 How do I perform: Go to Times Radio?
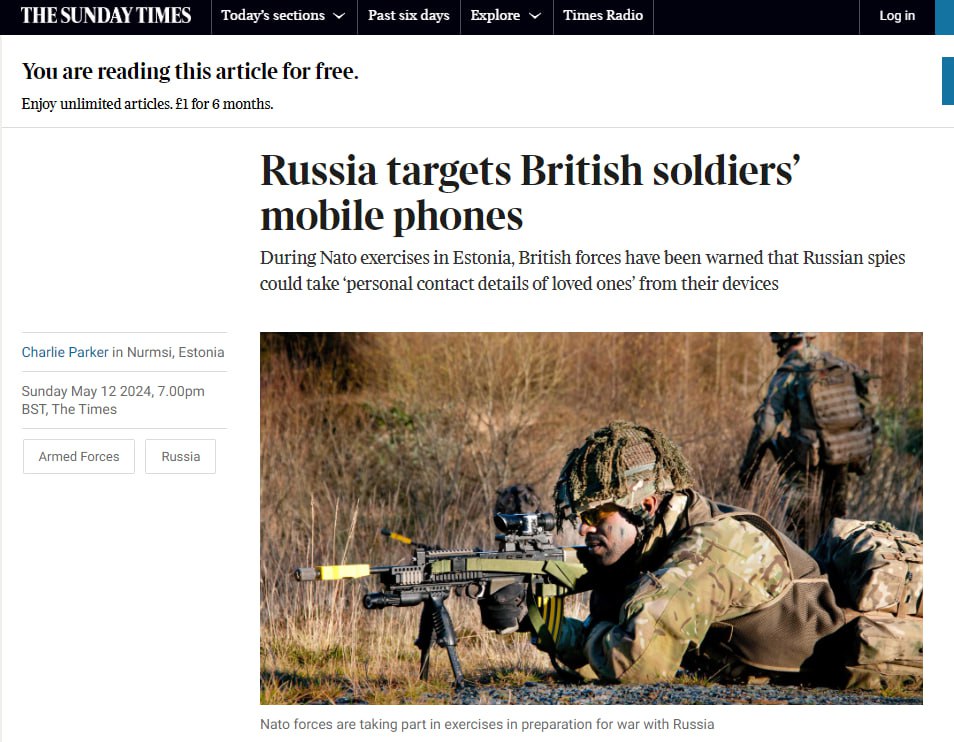point(603,16)
